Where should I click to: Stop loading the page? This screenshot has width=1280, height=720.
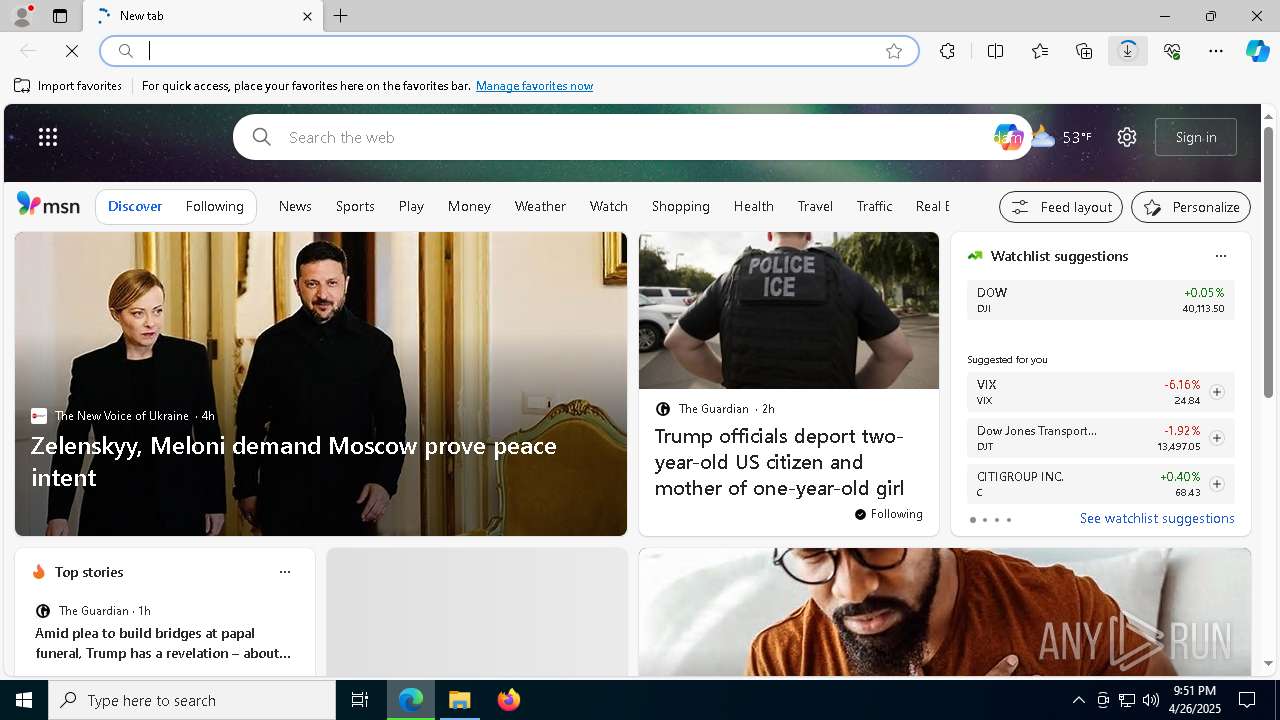click(72, 51)
